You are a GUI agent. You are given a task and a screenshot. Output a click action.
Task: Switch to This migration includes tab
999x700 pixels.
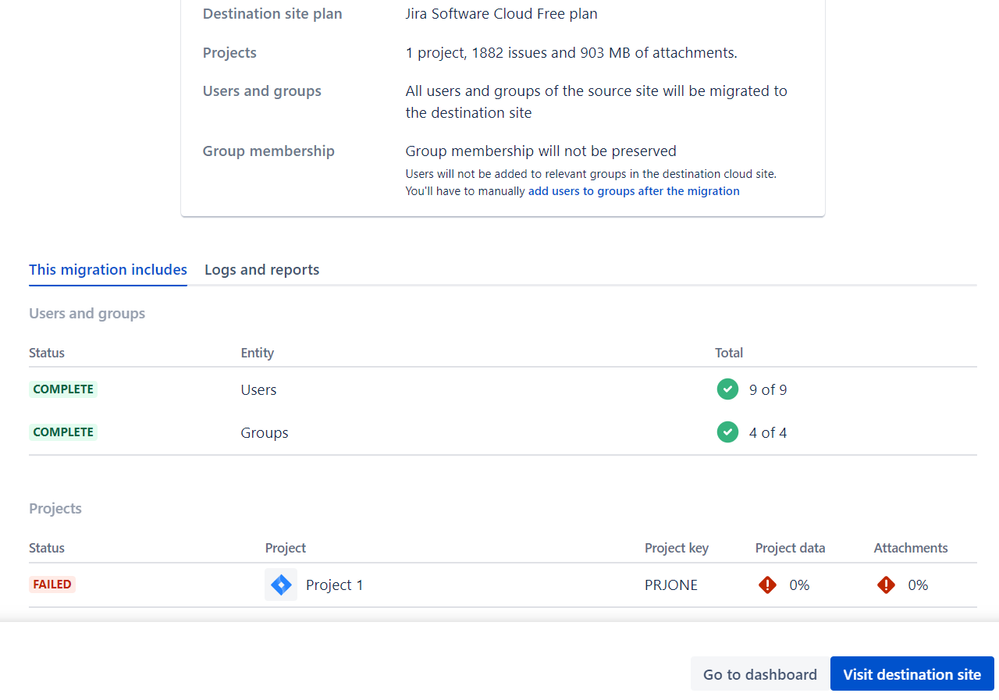[108, 269]
